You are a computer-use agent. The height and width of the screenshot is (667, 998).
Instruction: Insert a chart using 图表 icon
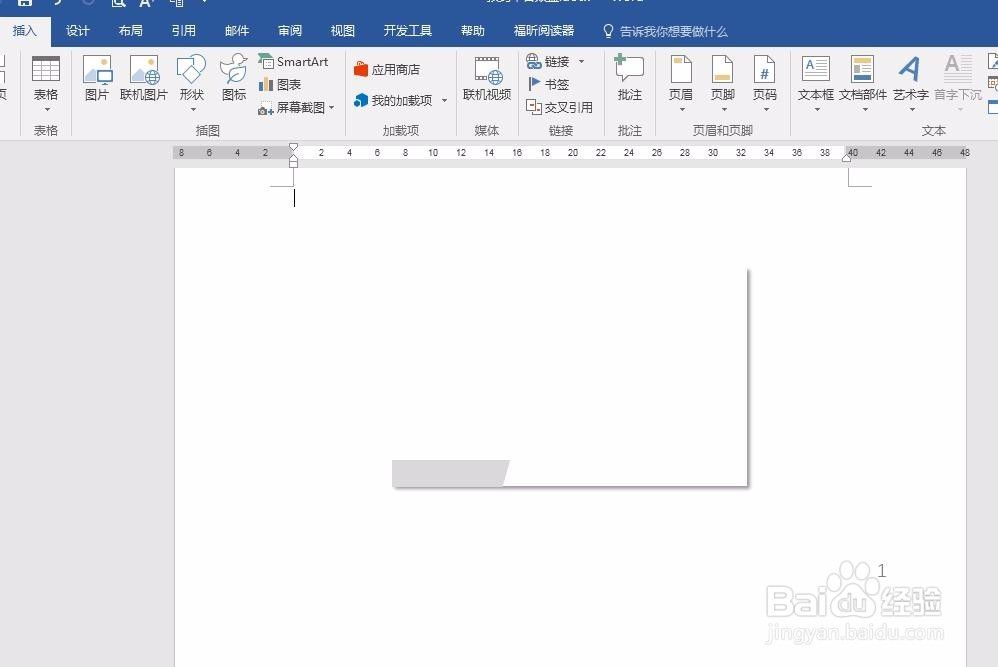pyautogui.click(x=283, y=84)
